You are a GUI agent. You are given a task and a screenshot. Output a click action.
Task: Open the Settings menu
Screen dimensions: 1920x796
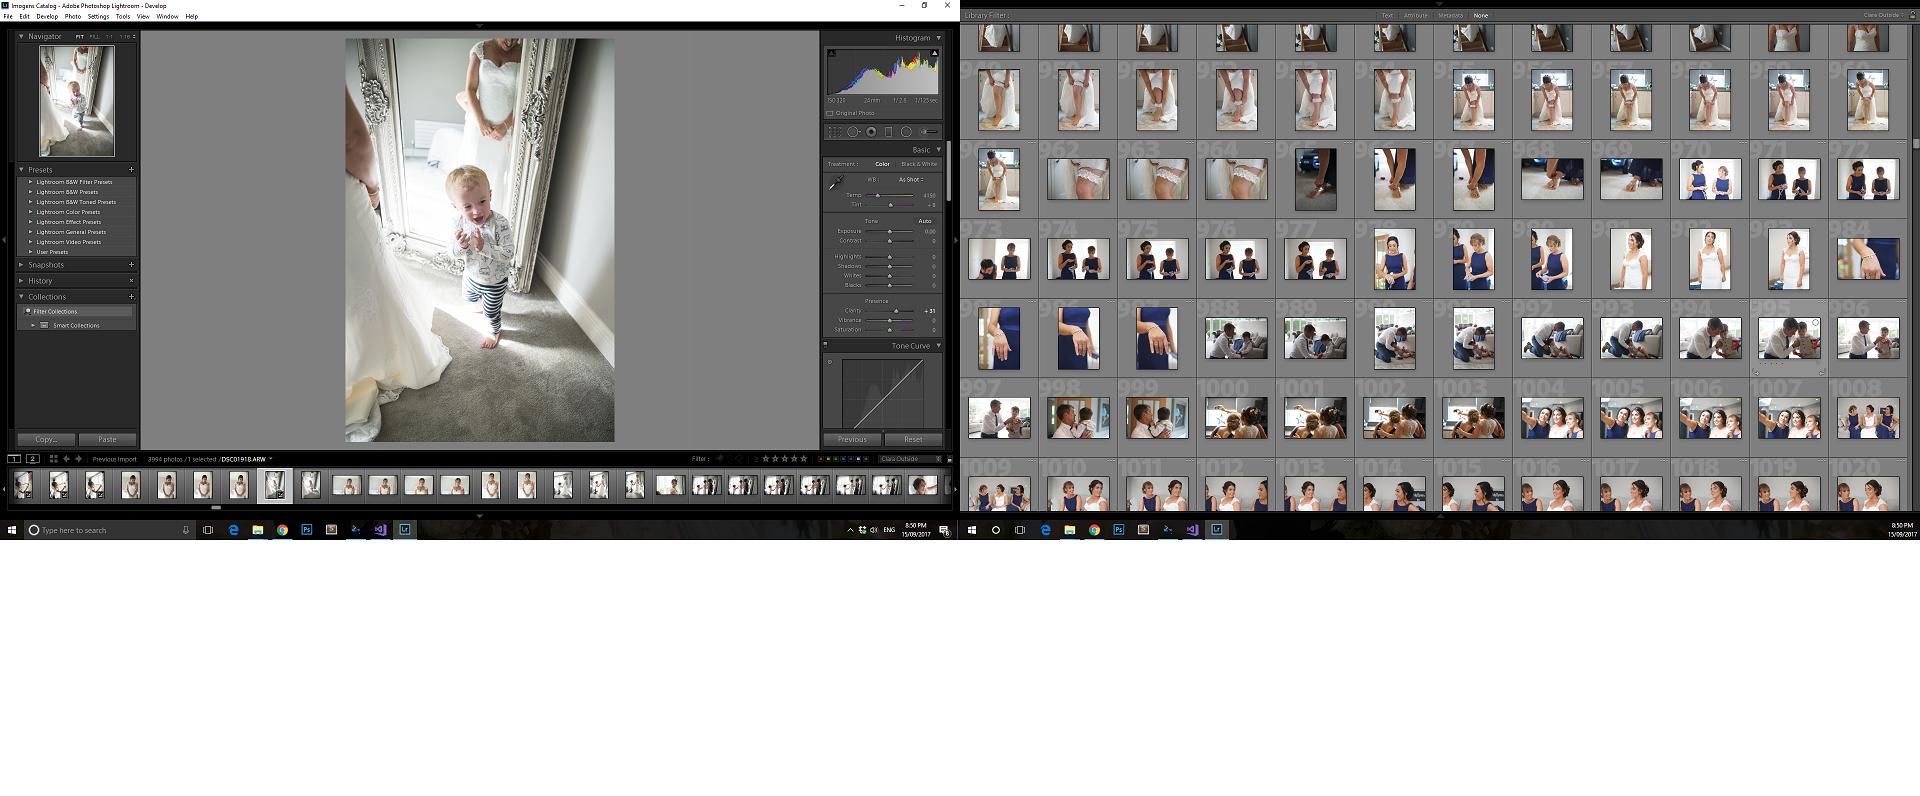pos(98,16)
